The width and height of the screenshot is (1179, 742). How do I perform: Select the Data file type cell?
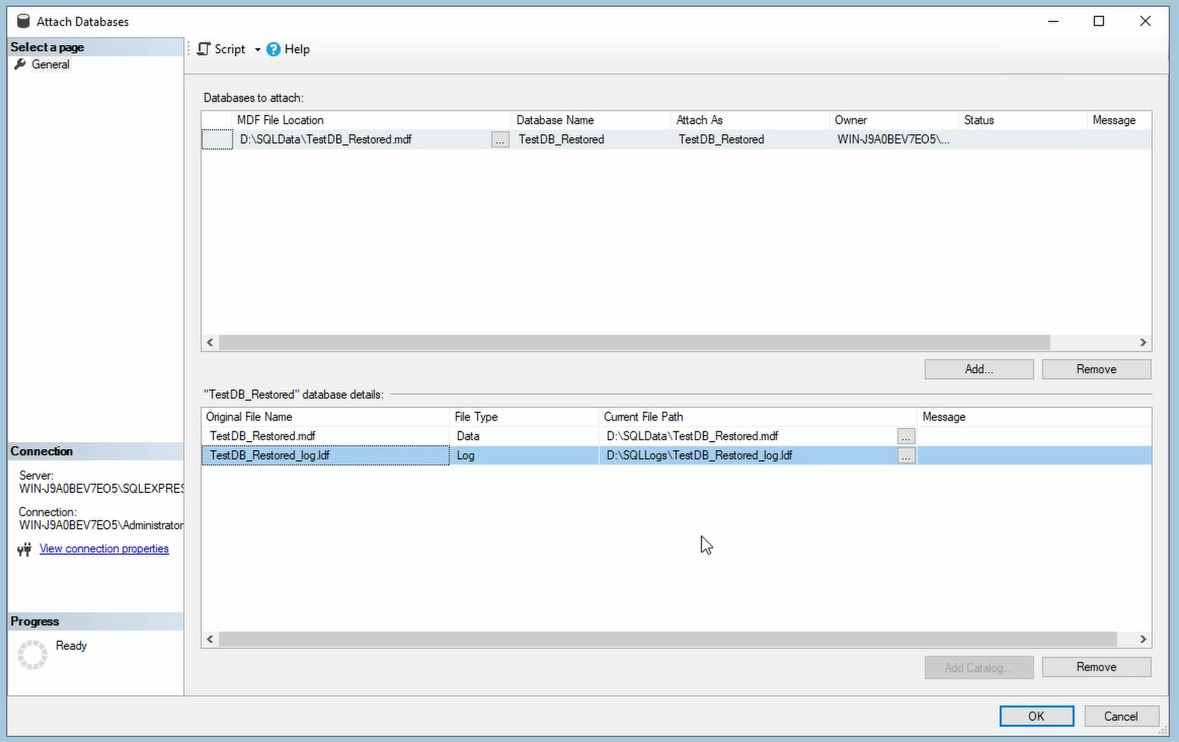pyautogui.click(x=524, y=436)
